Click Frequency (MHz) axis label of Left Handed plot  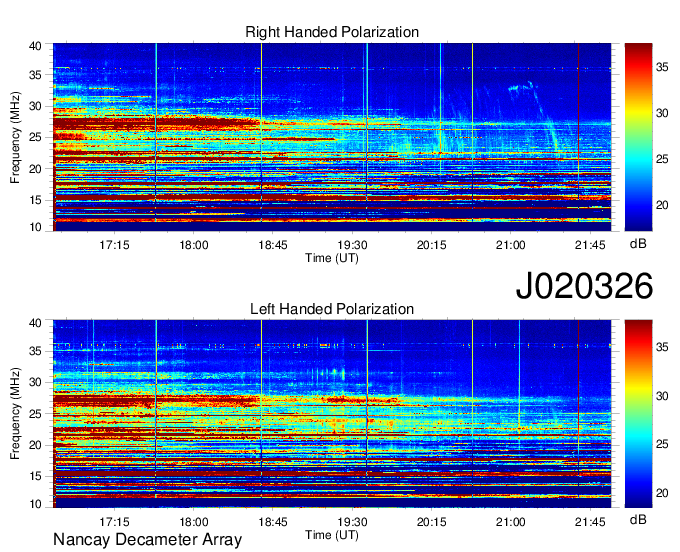(15, 414)
